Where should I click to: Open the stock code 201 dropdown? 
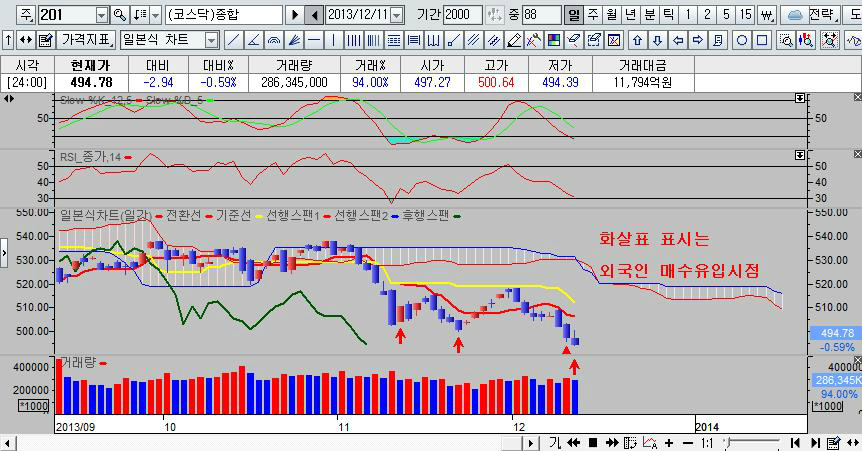(x=102, y=15)
